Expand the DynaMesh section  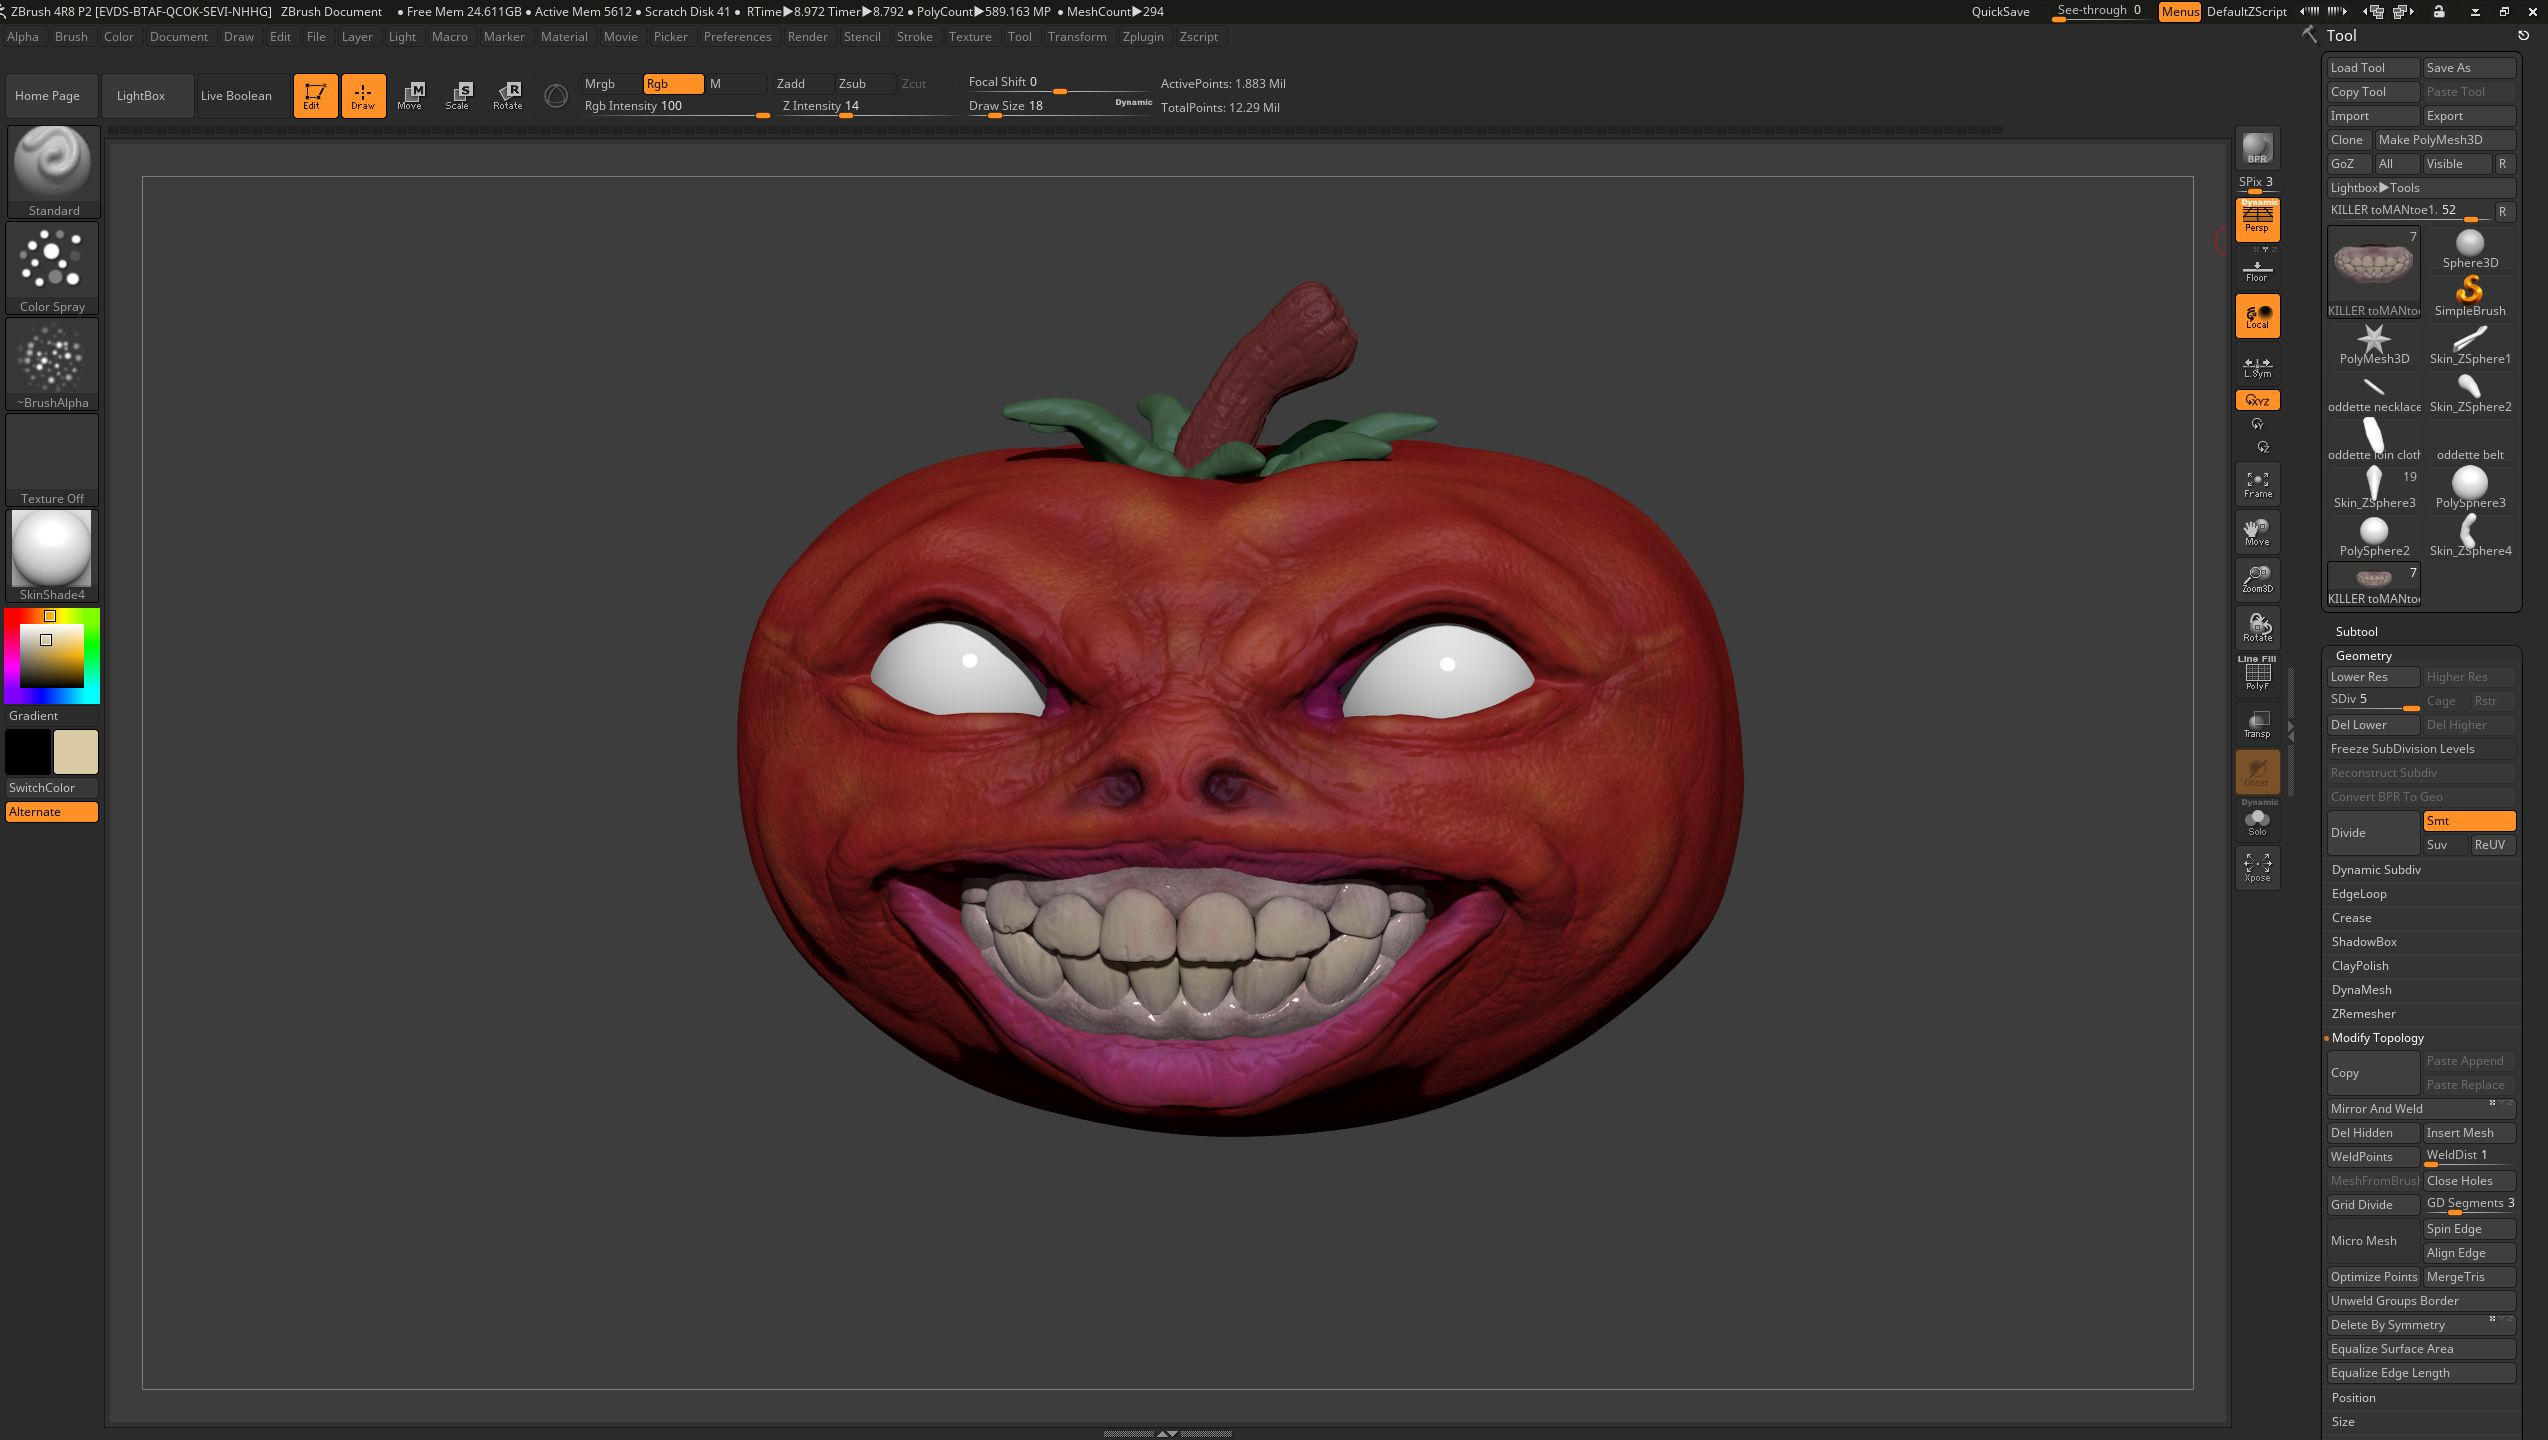pyautogui.click(x=2362, y=990)
